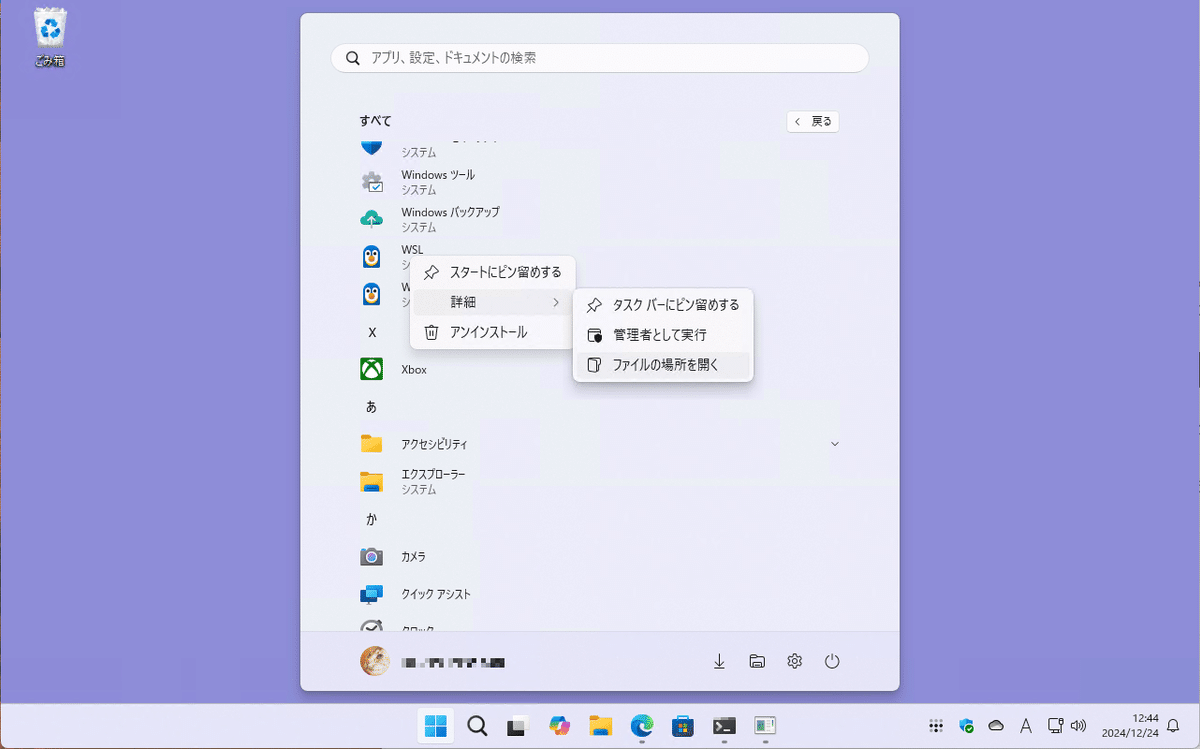The image size is (1200, 749).
Task: Open Settings gear in Start footer
Action: 795,661
